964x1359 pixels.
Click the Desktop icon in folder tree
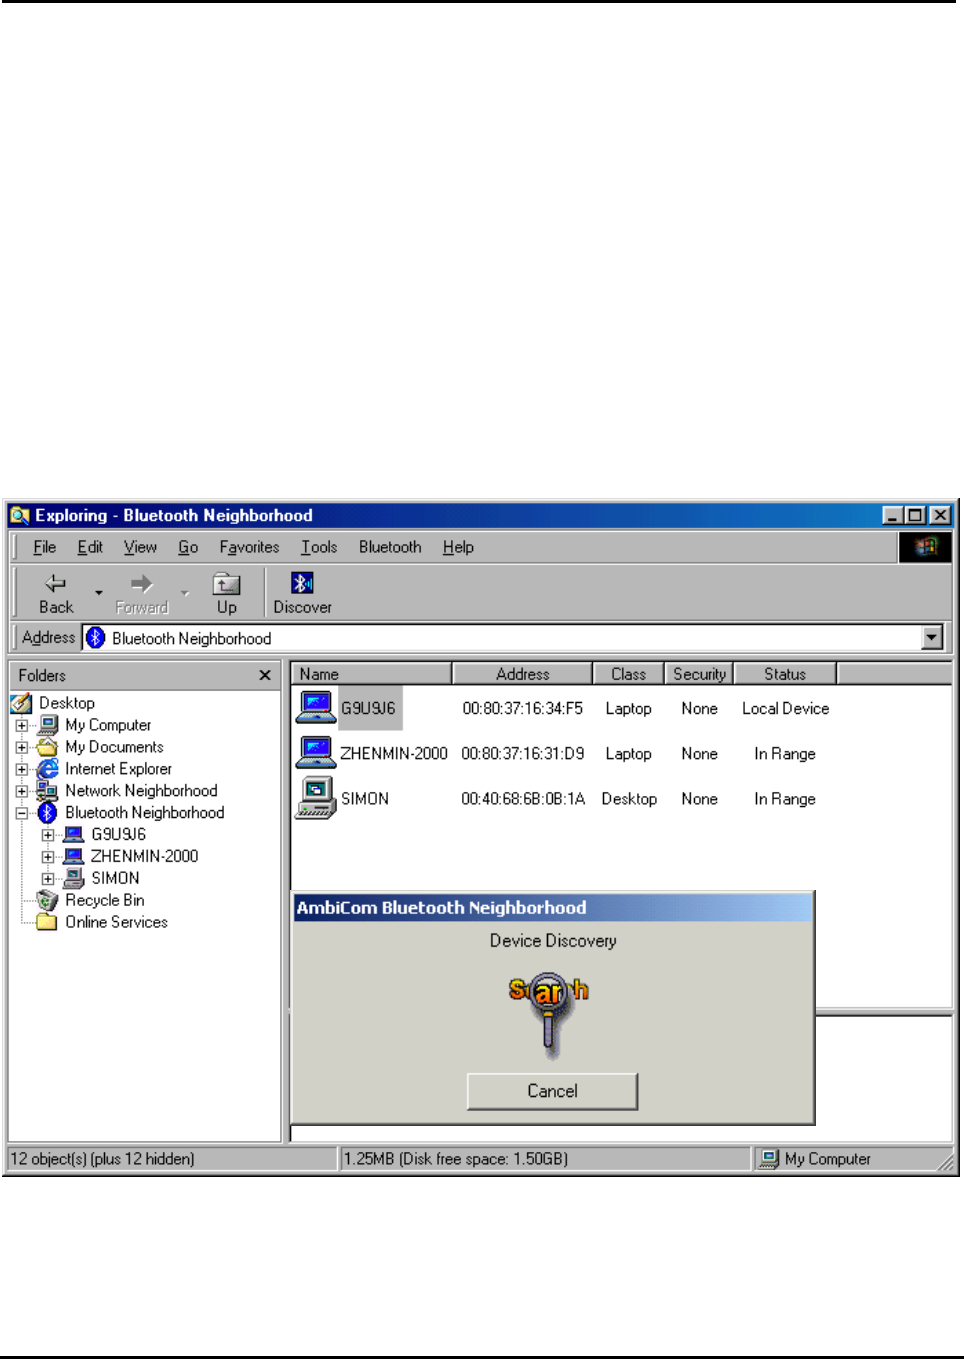tap(22, 703)
